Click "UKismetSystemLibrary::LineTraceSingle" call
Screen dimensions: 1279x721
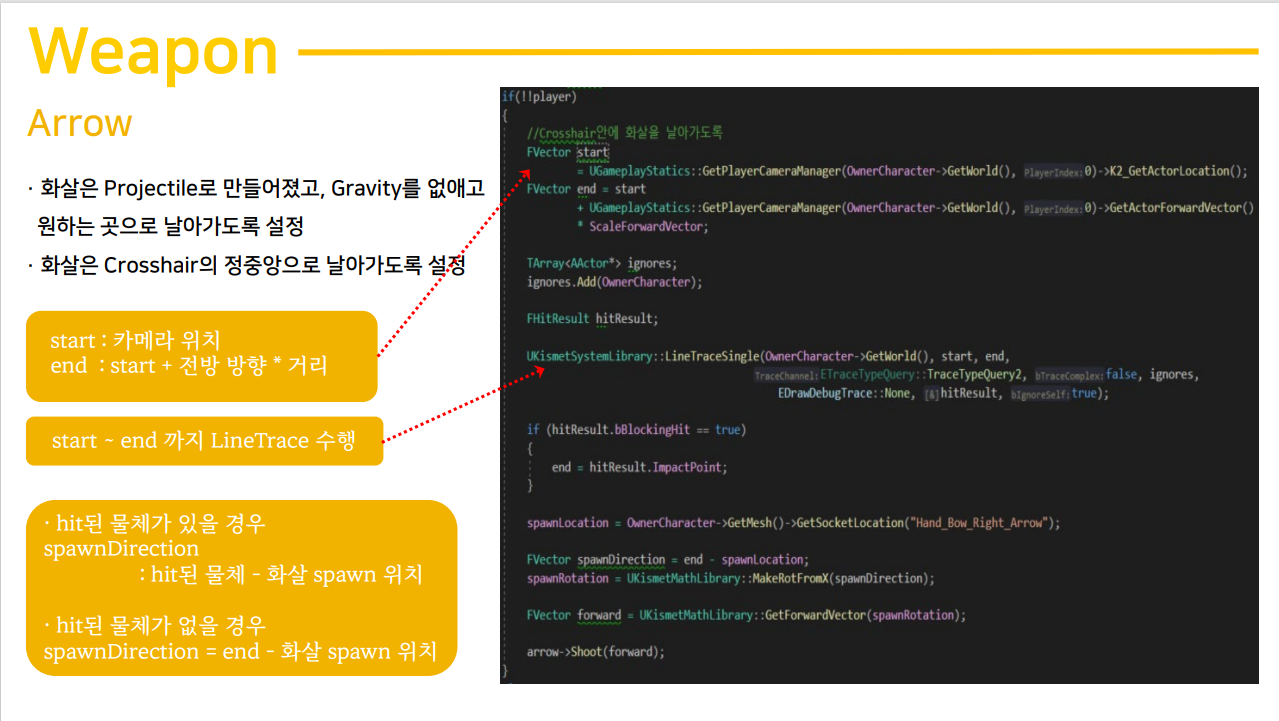pyautogui.click(x=643, y=356)
